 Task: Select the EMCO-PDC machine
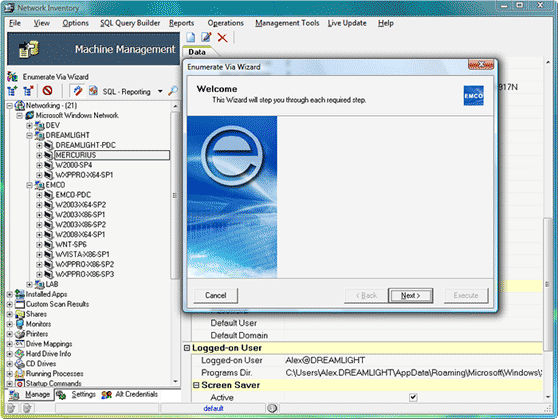click(x=73, y=195)
